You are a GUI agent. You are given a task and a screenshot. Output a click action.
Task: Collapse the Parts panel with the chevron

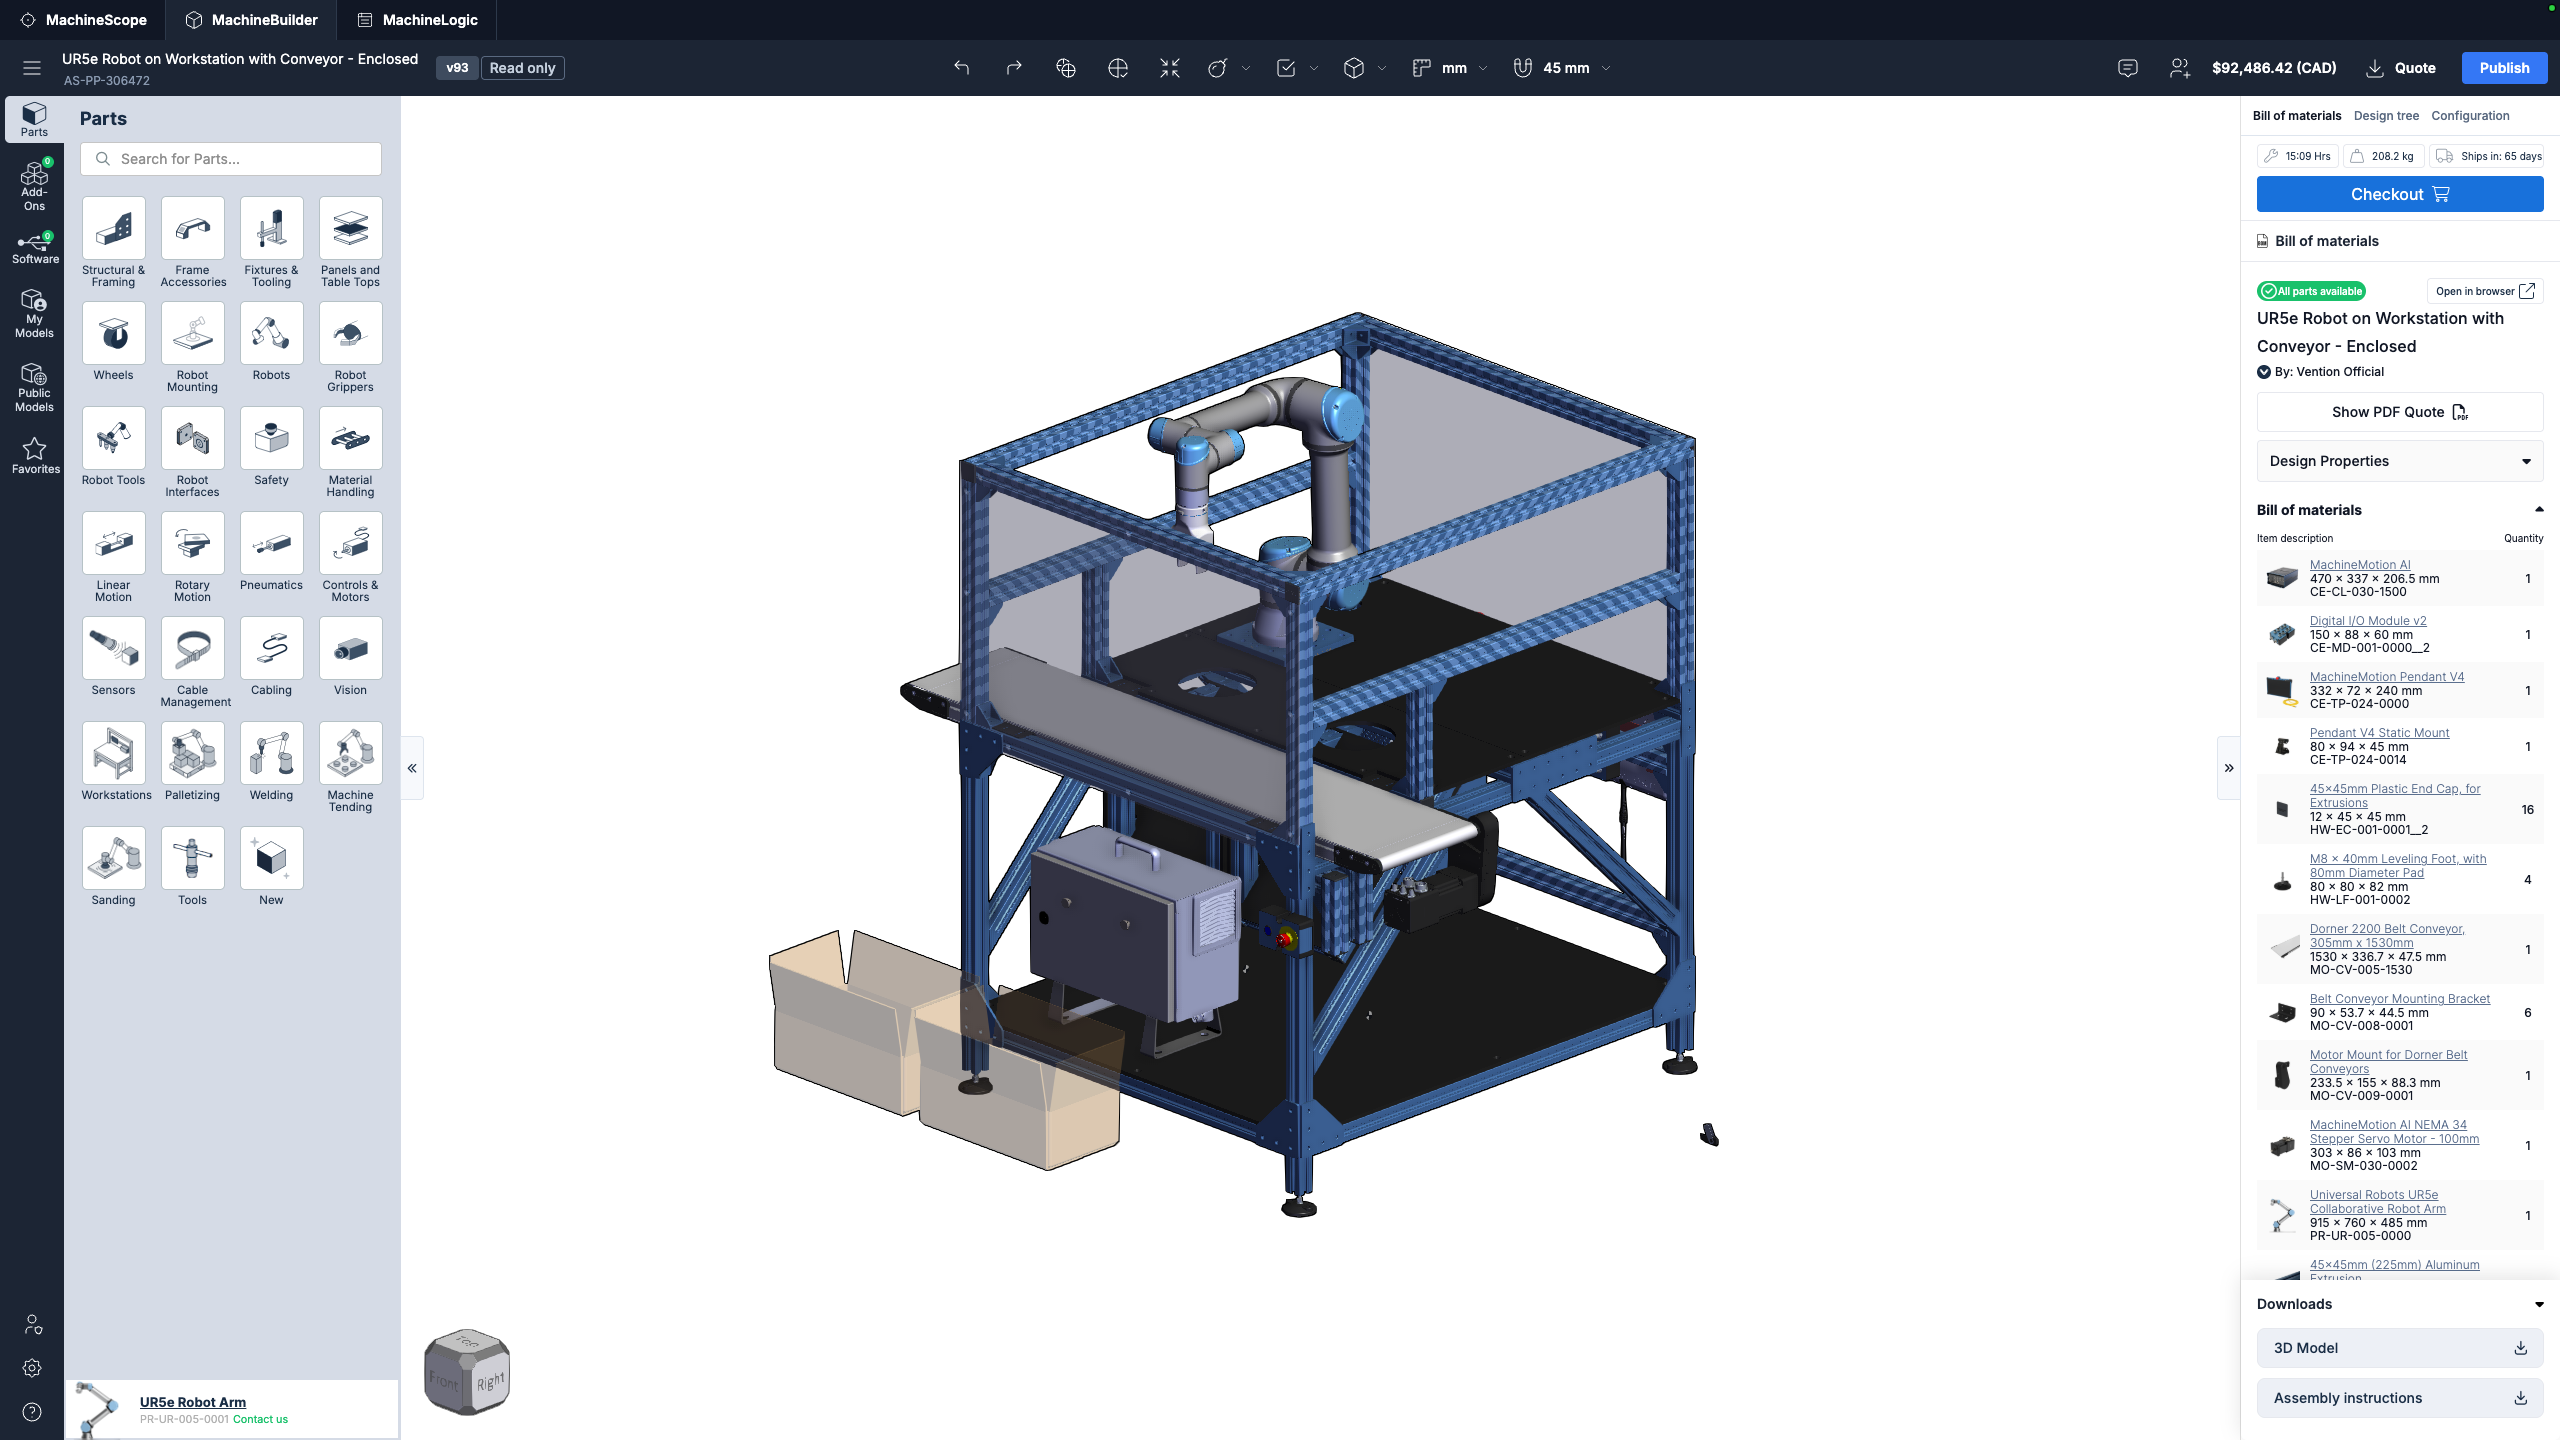412,768
